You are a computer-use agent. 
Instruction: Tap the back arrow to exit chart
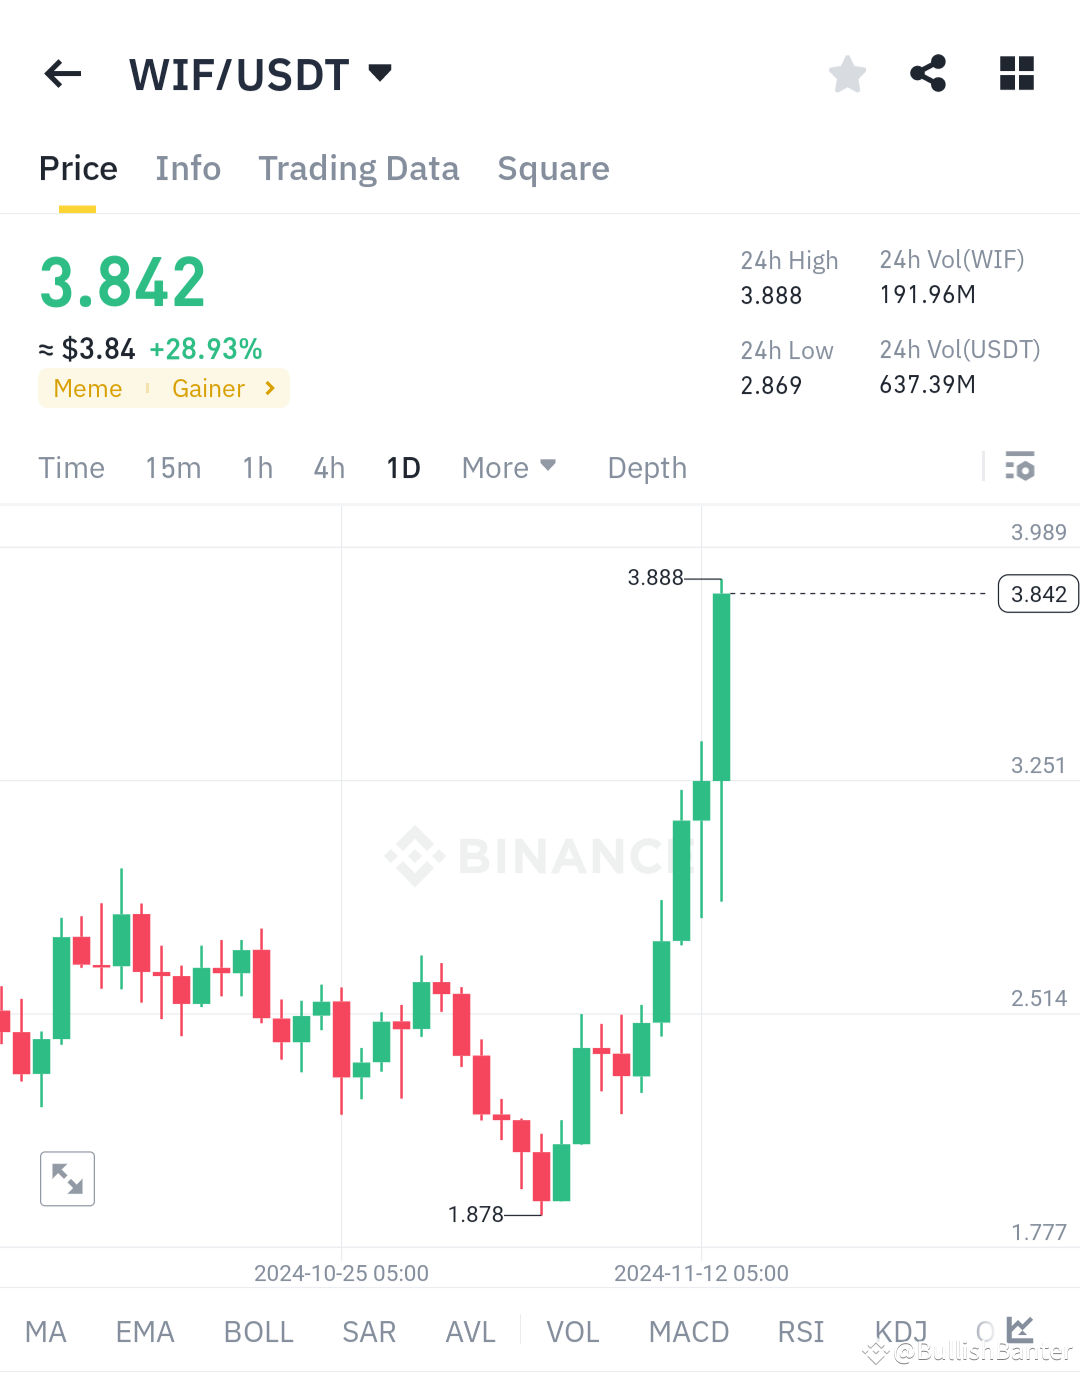coord(62,73)
